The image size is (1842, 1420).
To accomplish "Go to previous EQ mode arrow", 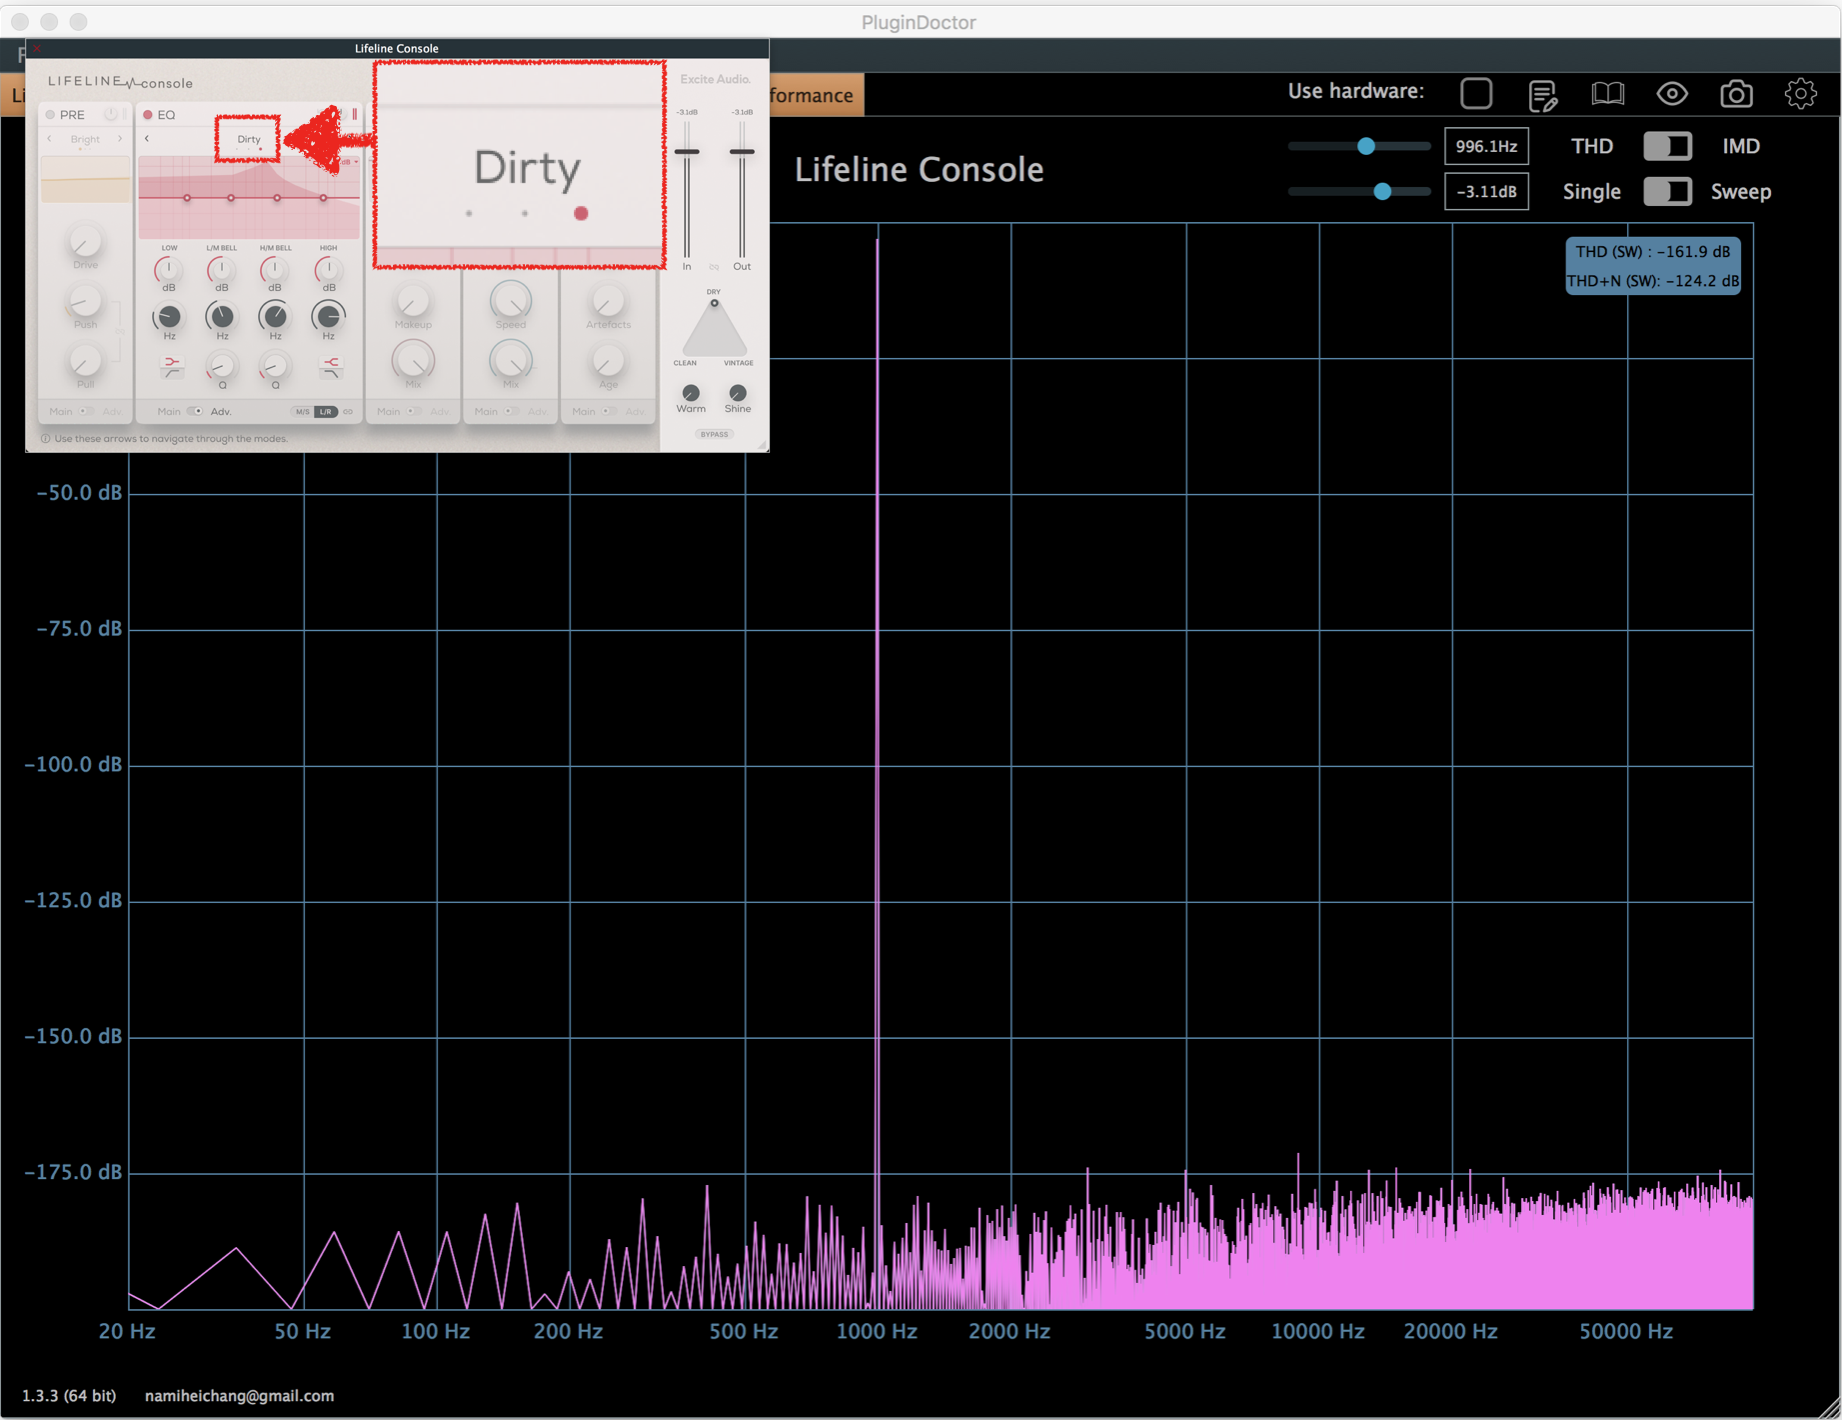I will point(147,139).
